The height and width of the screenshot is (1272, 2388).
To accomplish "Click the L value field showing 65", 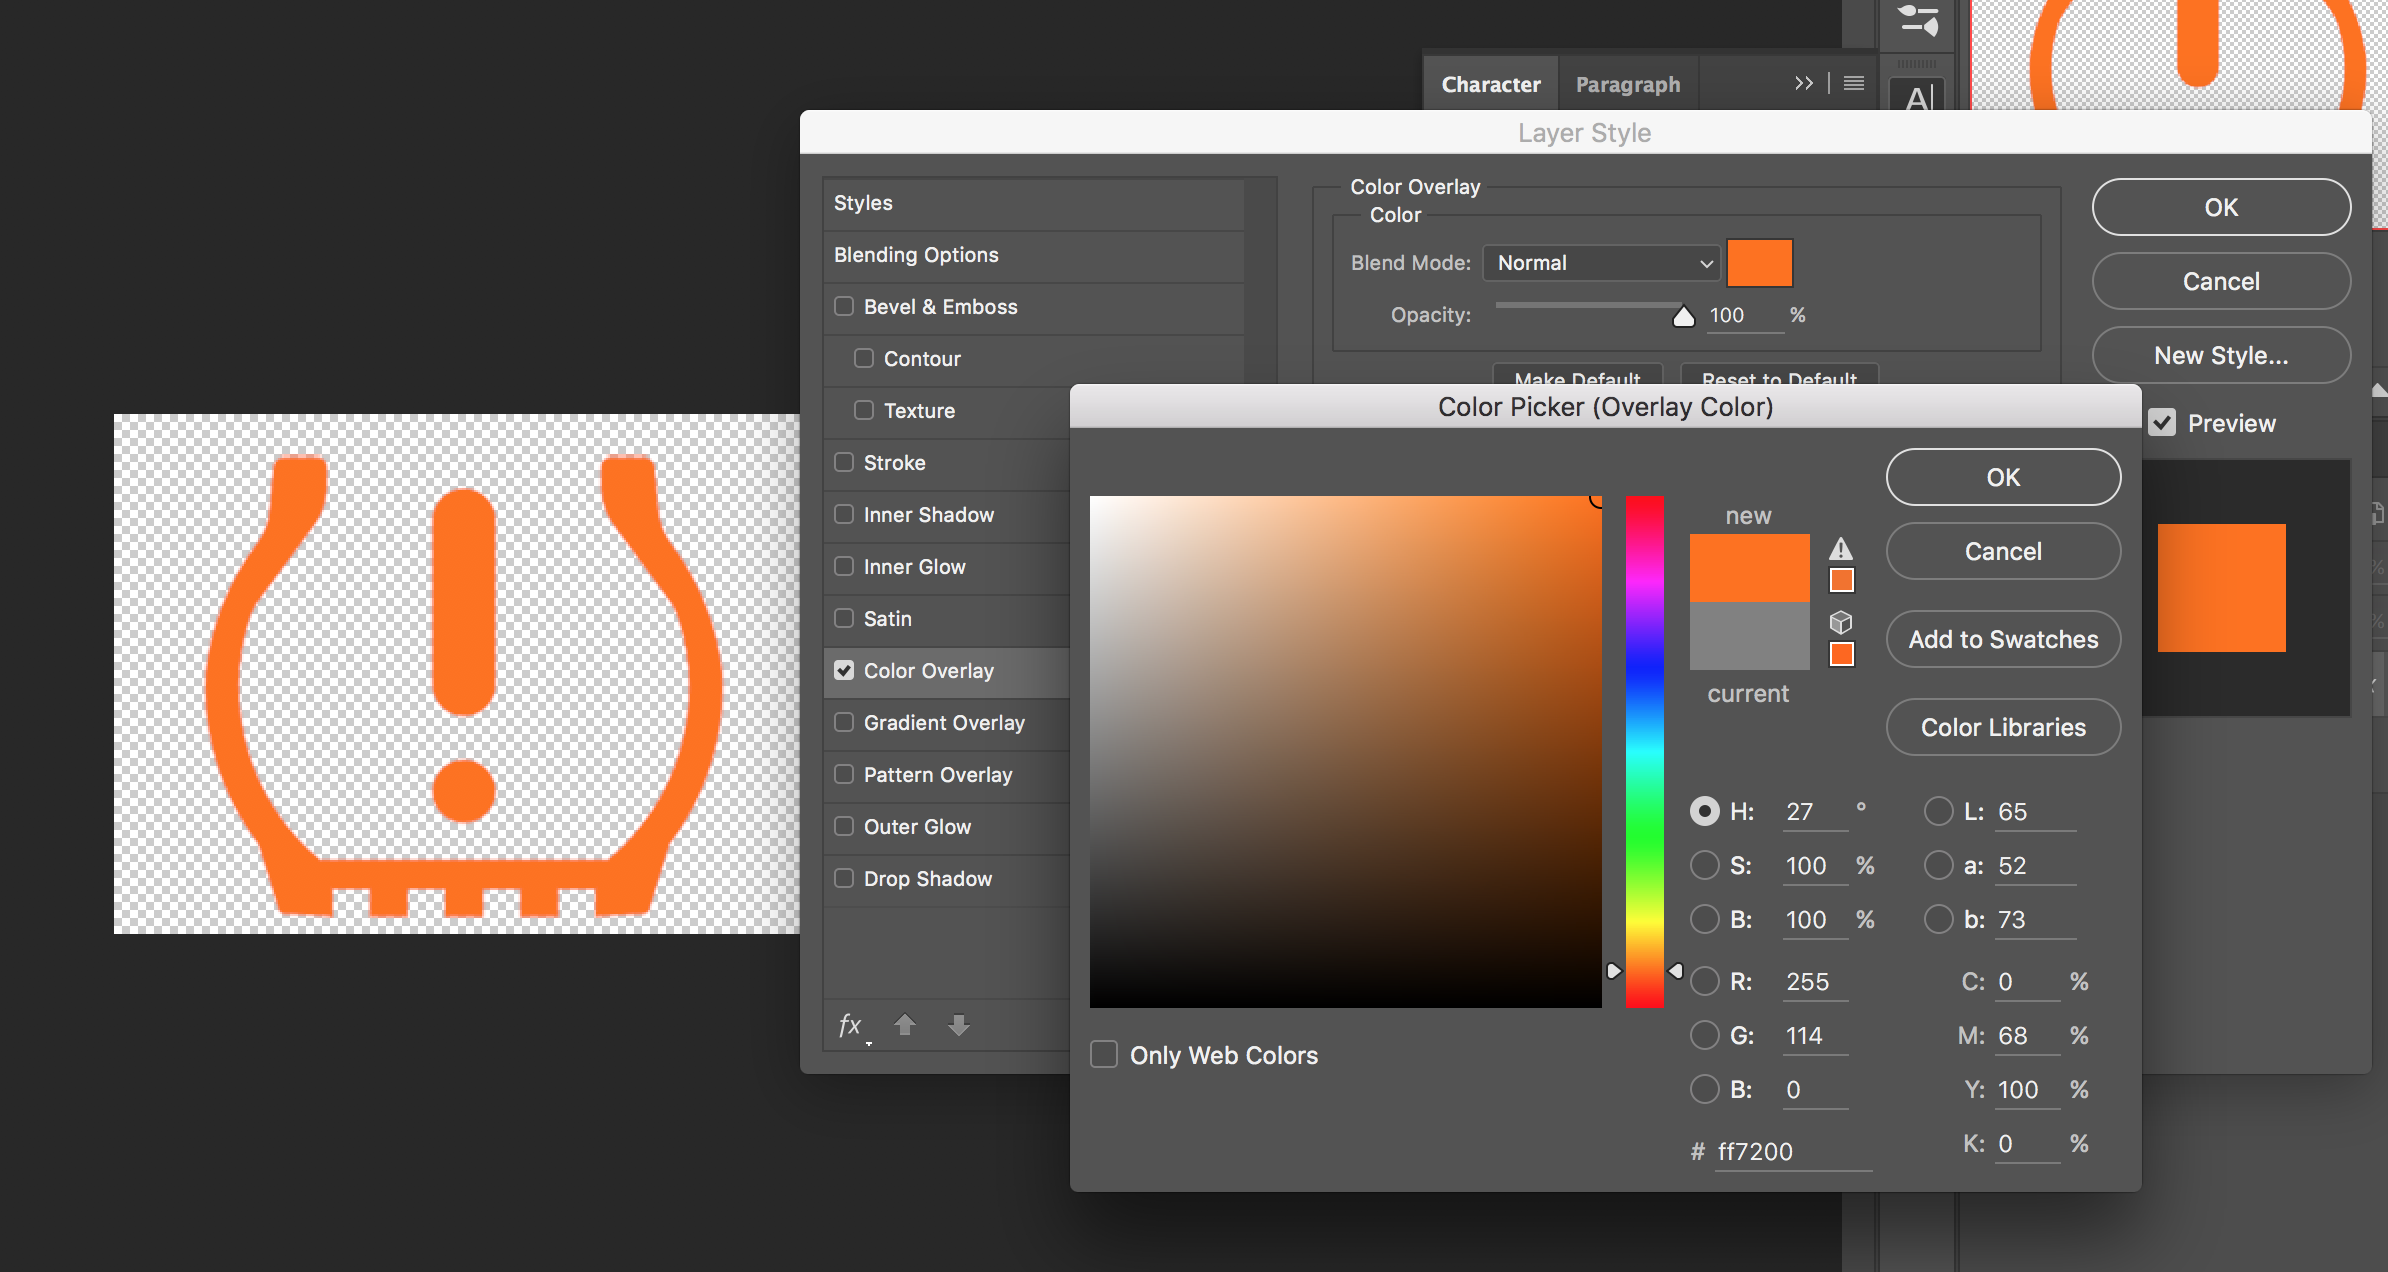I will (x=2035, y=811).
